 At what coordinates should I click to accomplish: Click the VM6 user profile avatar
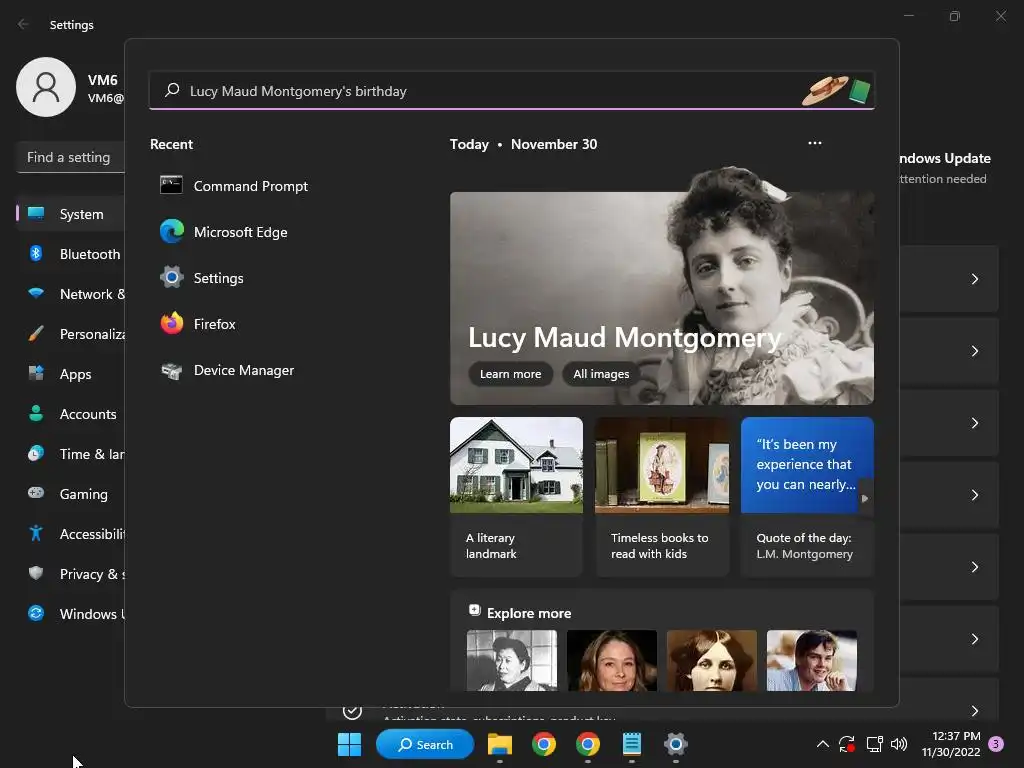pos(46,87)
